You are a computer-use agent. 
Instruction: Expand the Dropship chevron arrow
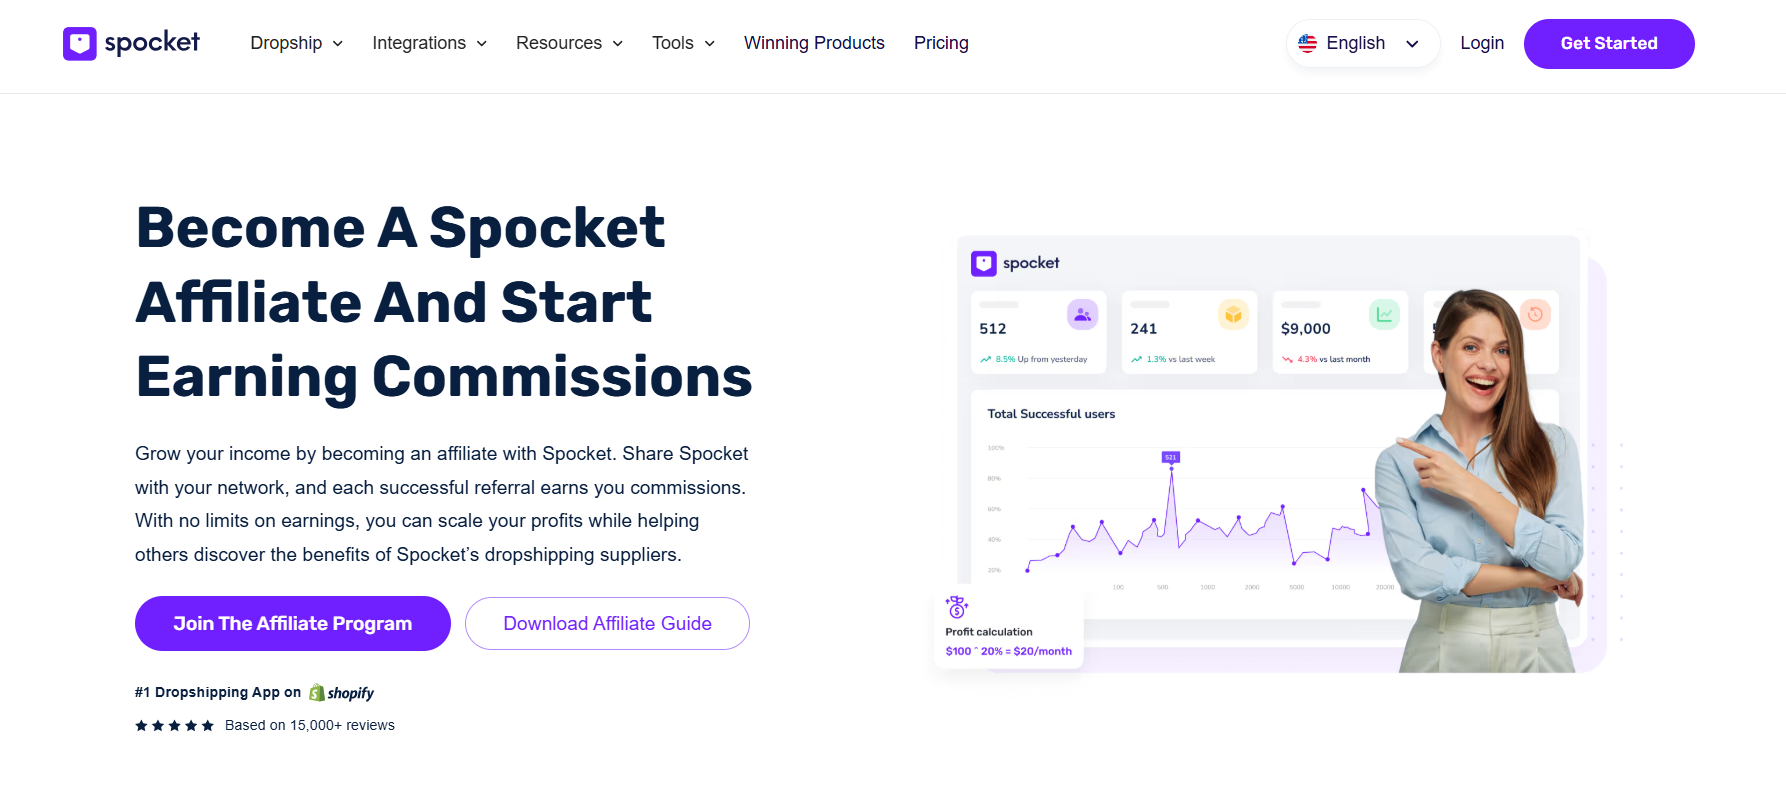pos(338,44)
